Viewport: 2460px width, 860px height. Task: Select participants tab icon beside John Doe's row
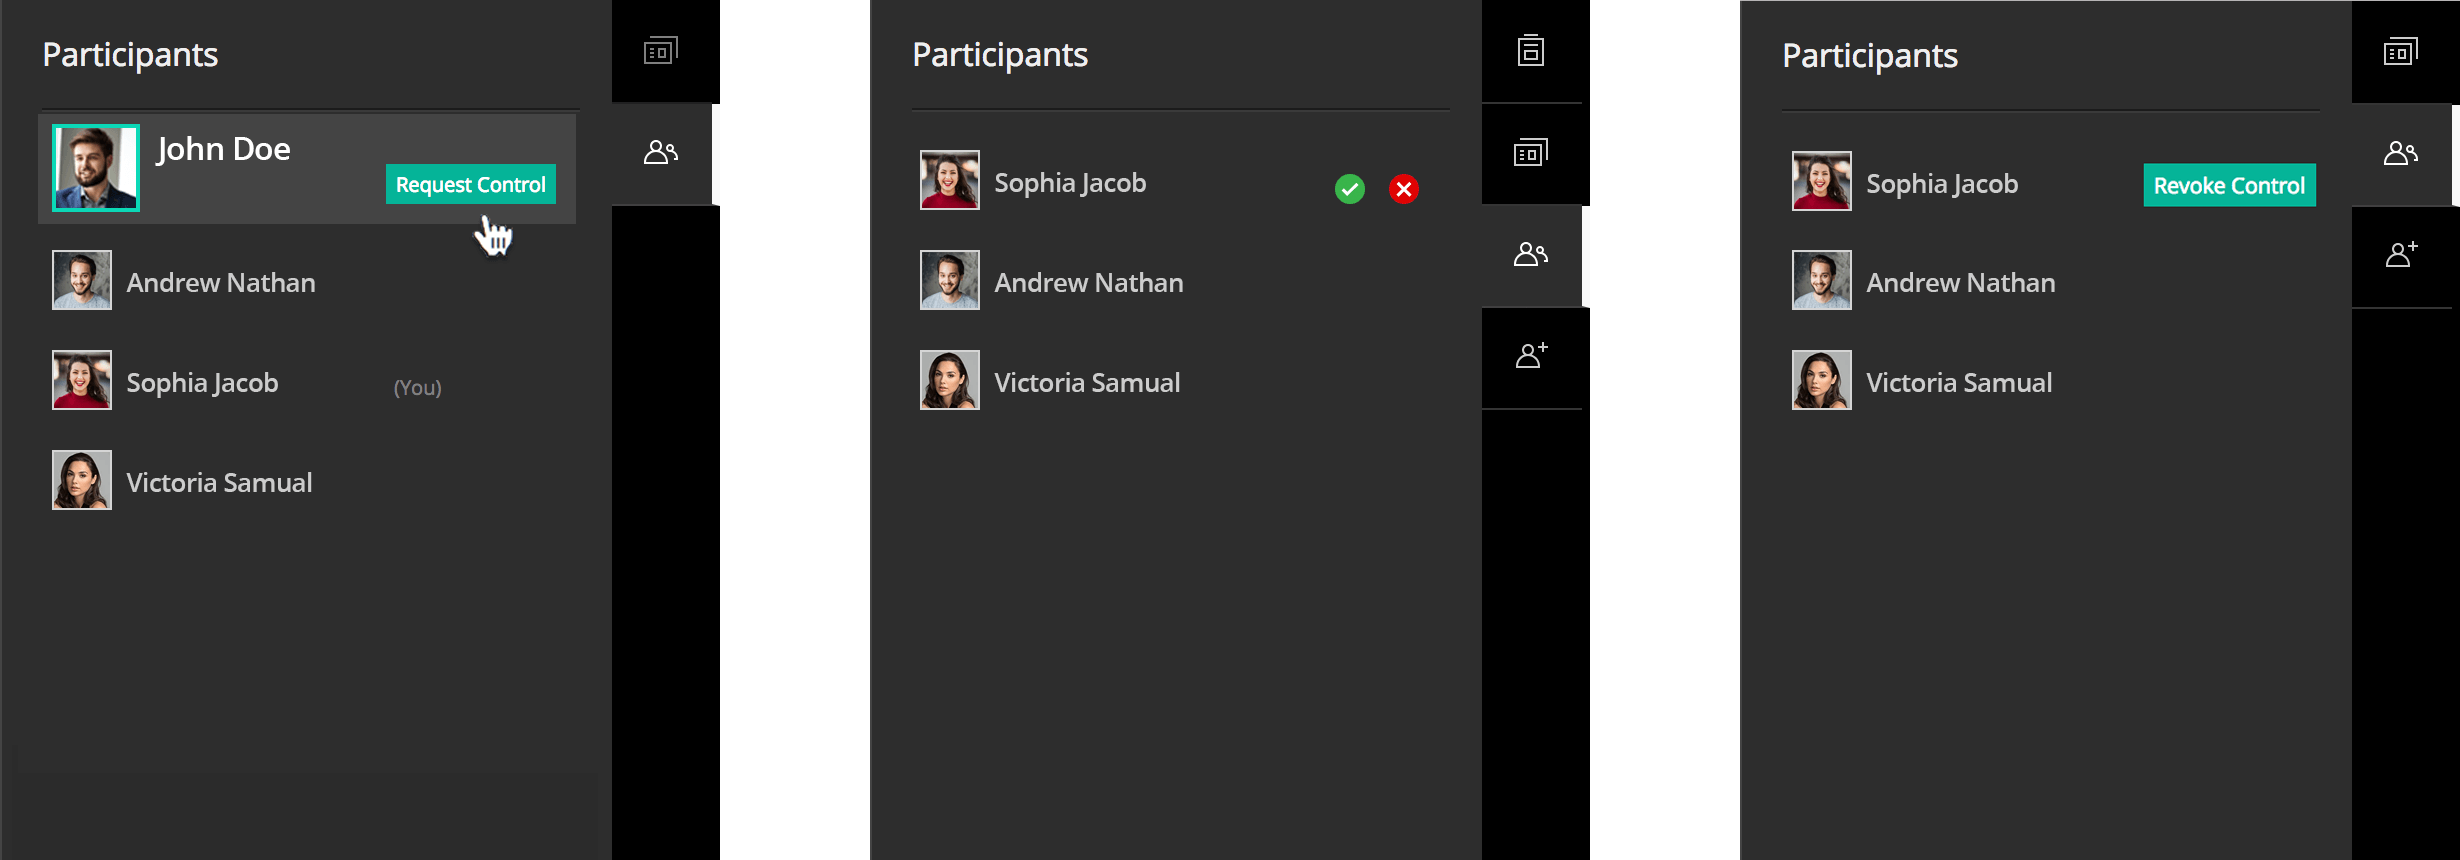pyautogui.click(x=660, y=153)
